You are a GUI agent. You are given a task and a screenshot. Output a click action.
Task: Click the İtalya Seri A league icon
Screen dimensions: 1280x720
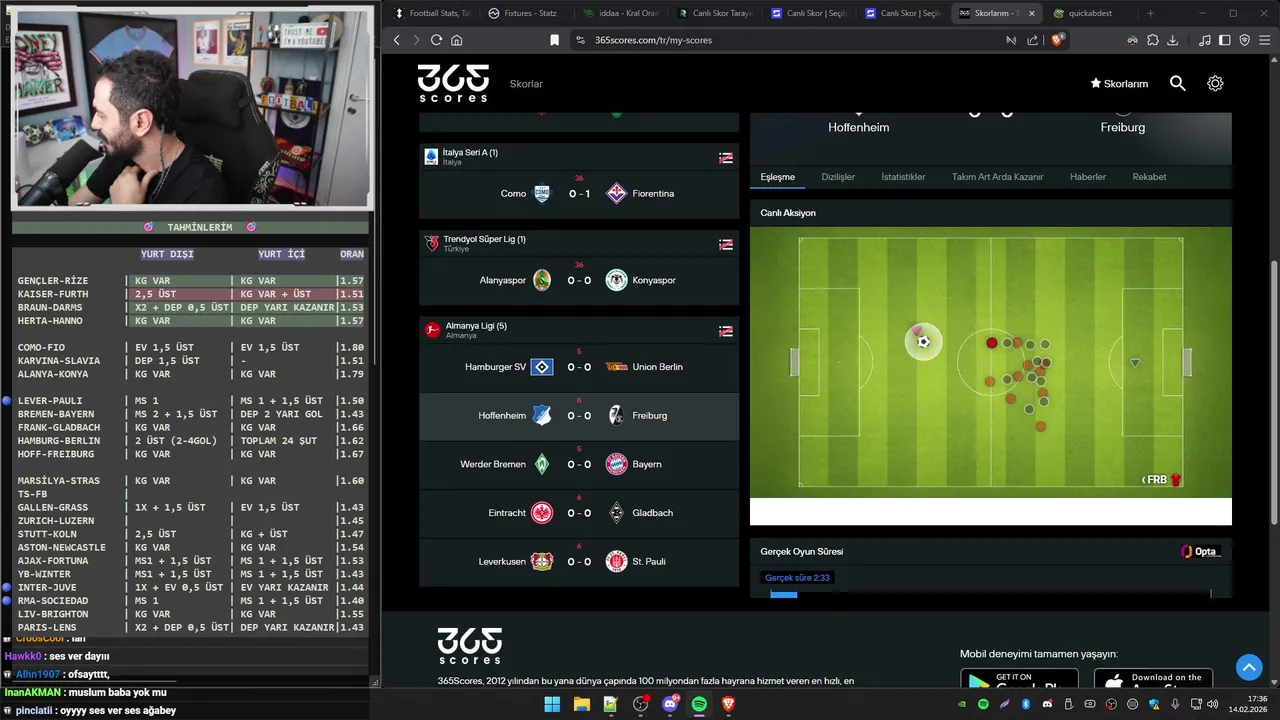point(431,156)
